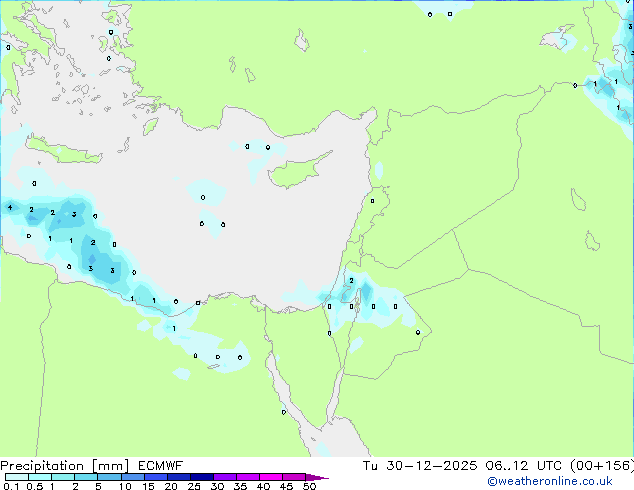
Task: Click the 'Precipitation [mm]' title text
Action: click(x=64, y=466)
